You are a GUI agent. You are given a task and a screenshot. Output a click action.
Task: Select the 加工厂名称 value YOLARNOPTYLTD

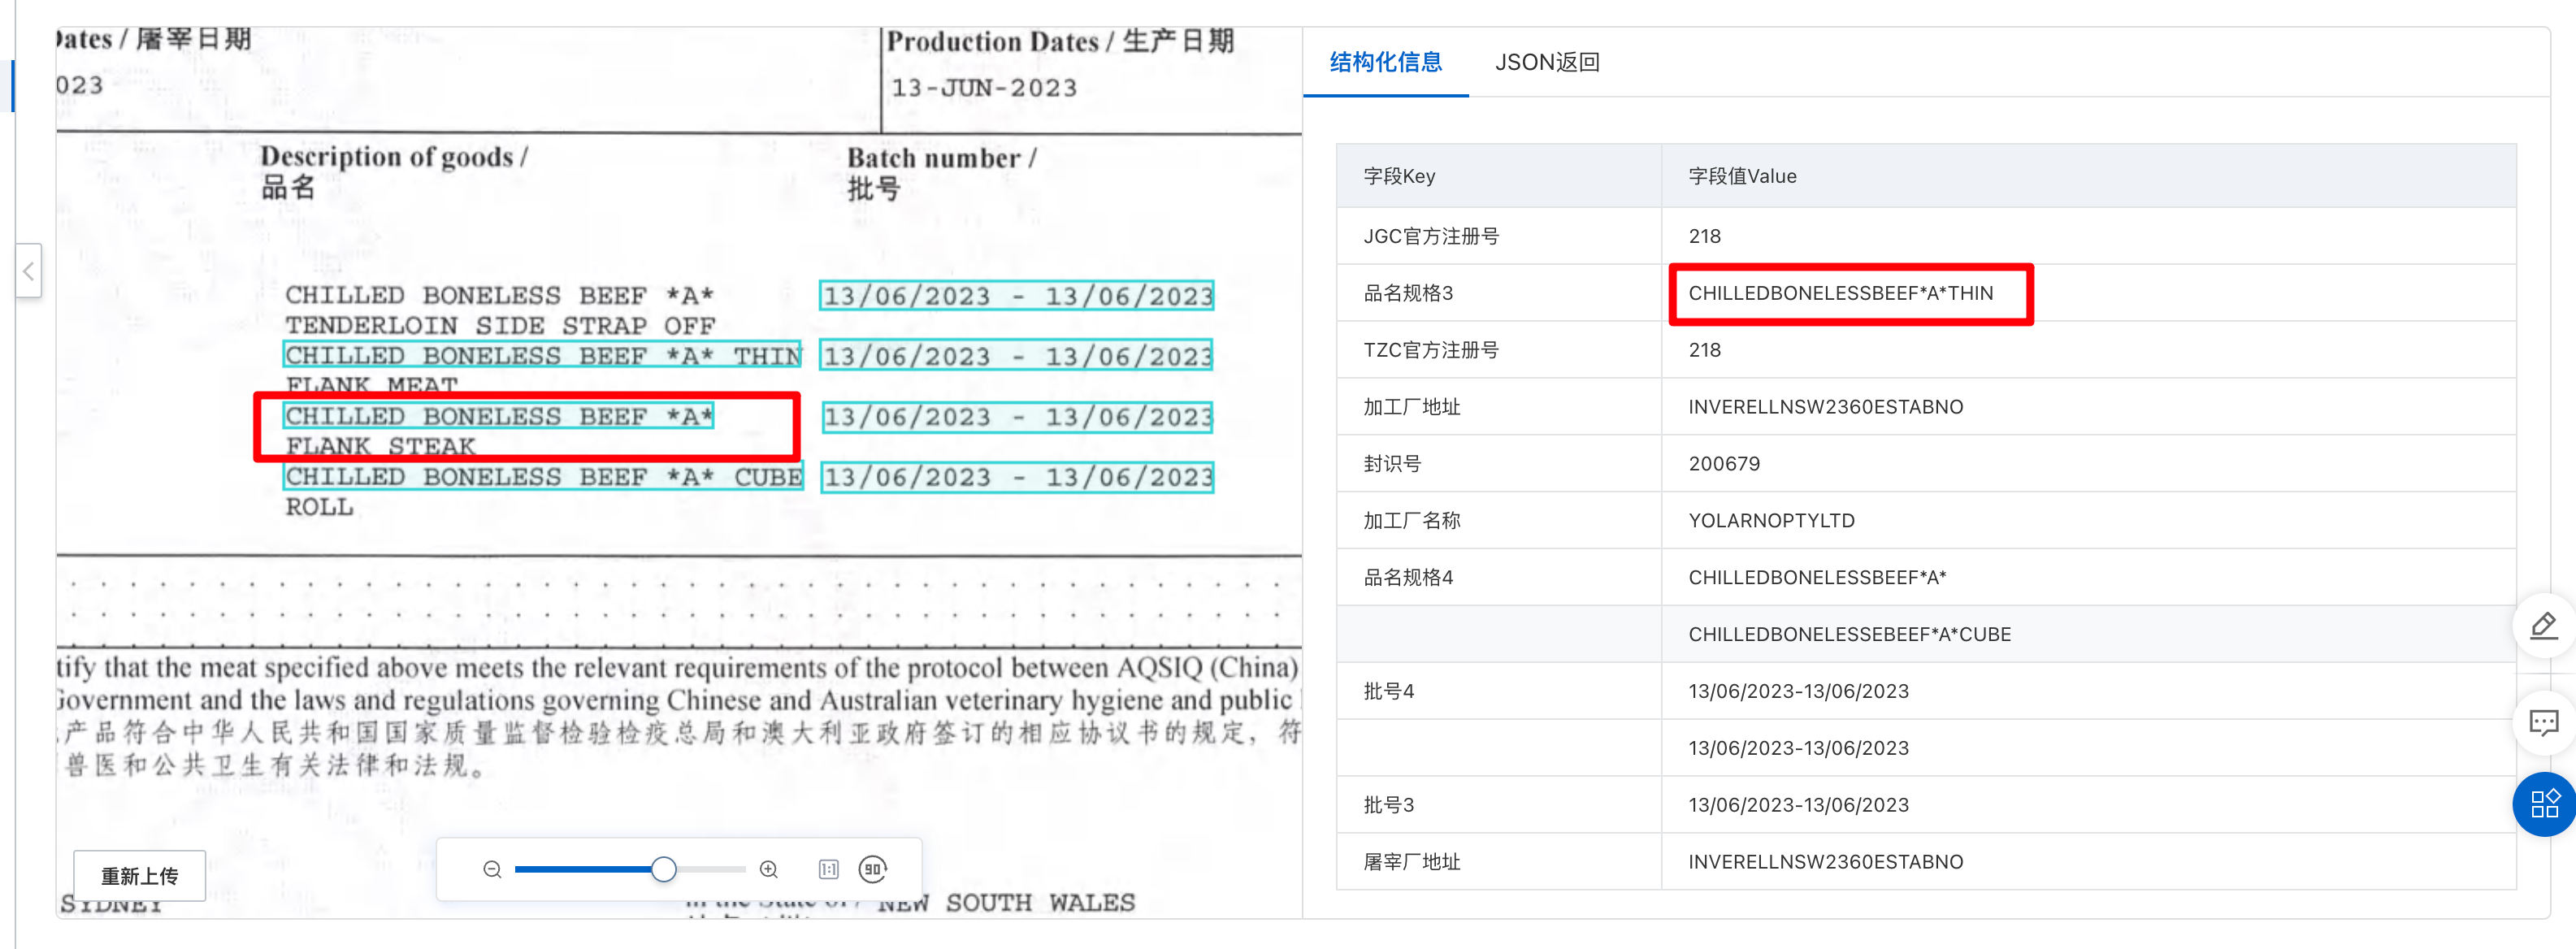click(x=1771, y=521)
